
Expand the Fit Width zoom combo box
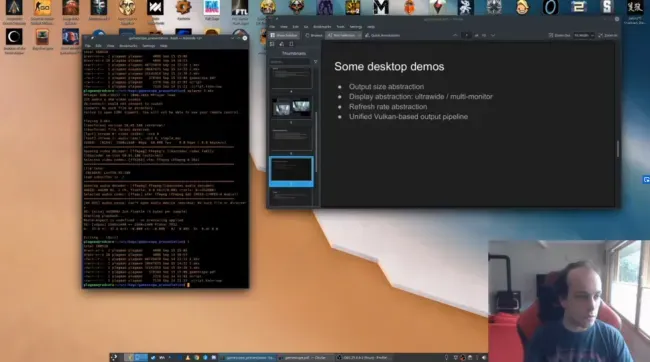(x=584, y=36)
